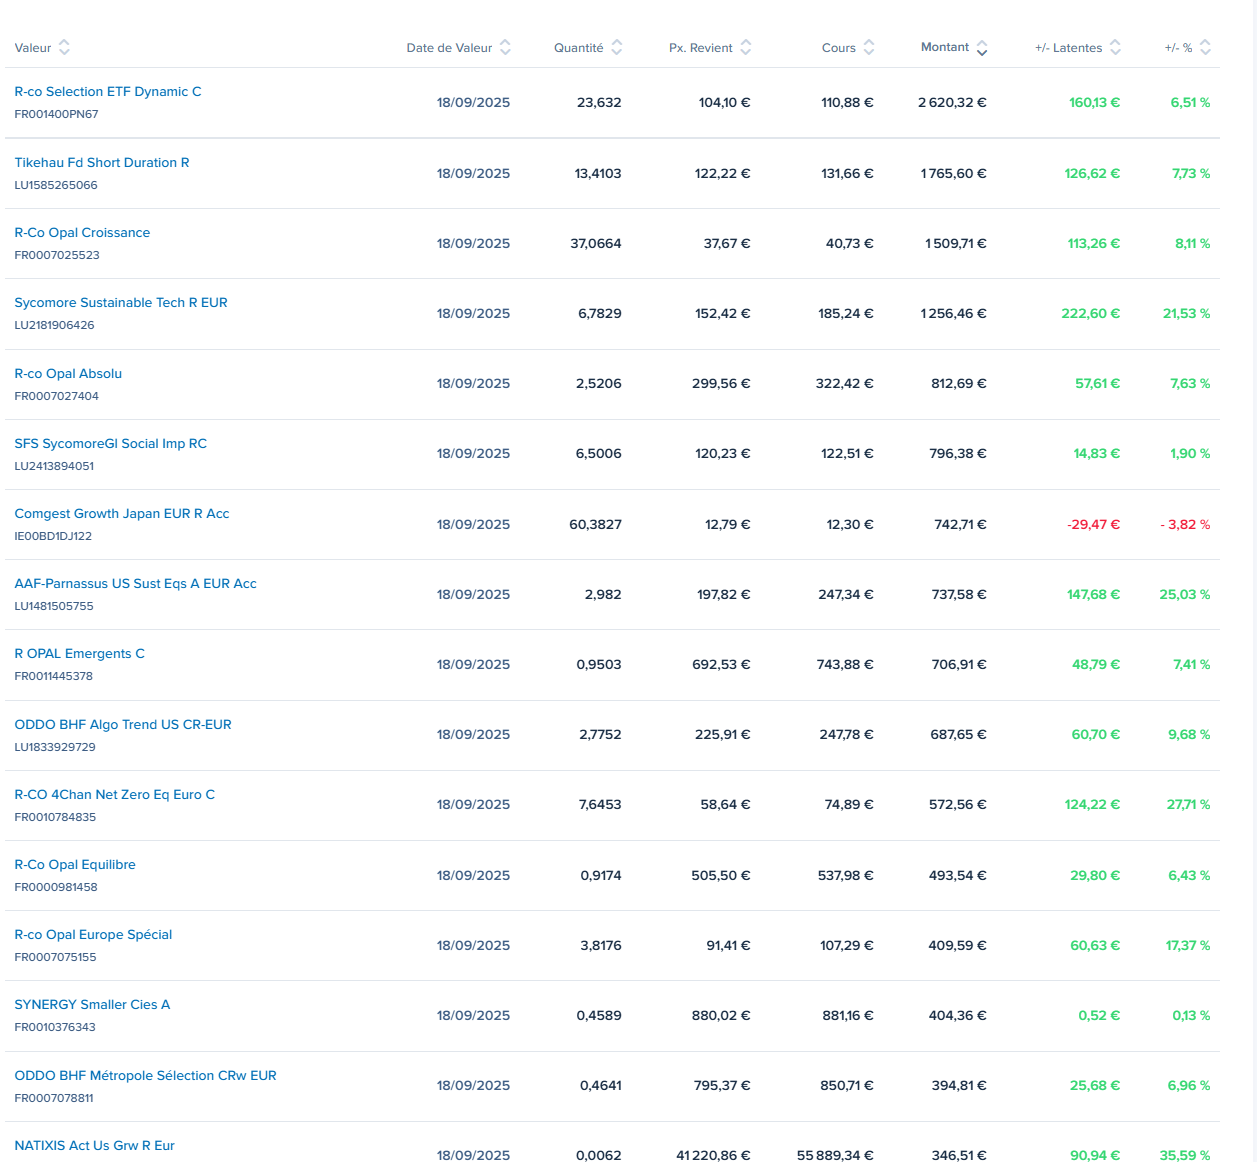Click amount 493,54 €
1257x1162 pixels.
coord(958,875)
